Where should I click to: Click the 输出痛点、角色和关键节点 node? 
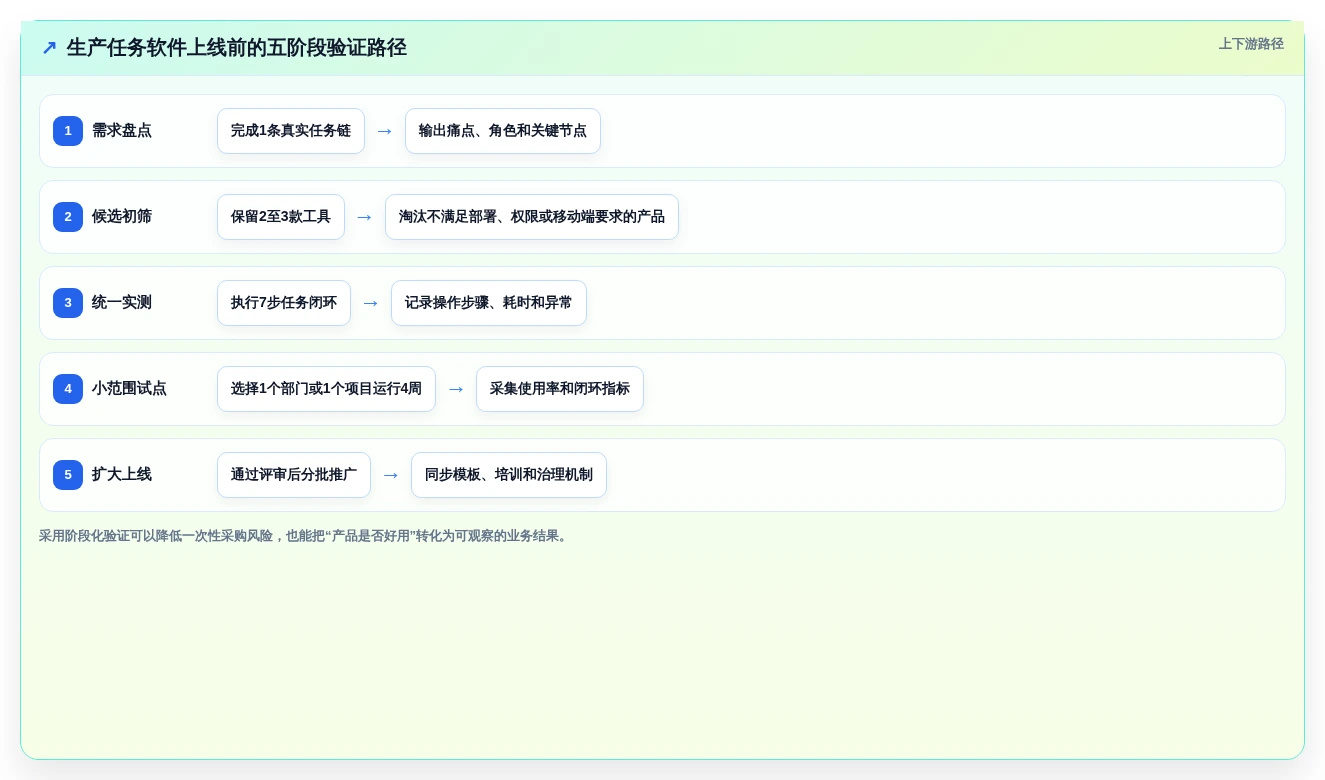(x=503, y=131)
